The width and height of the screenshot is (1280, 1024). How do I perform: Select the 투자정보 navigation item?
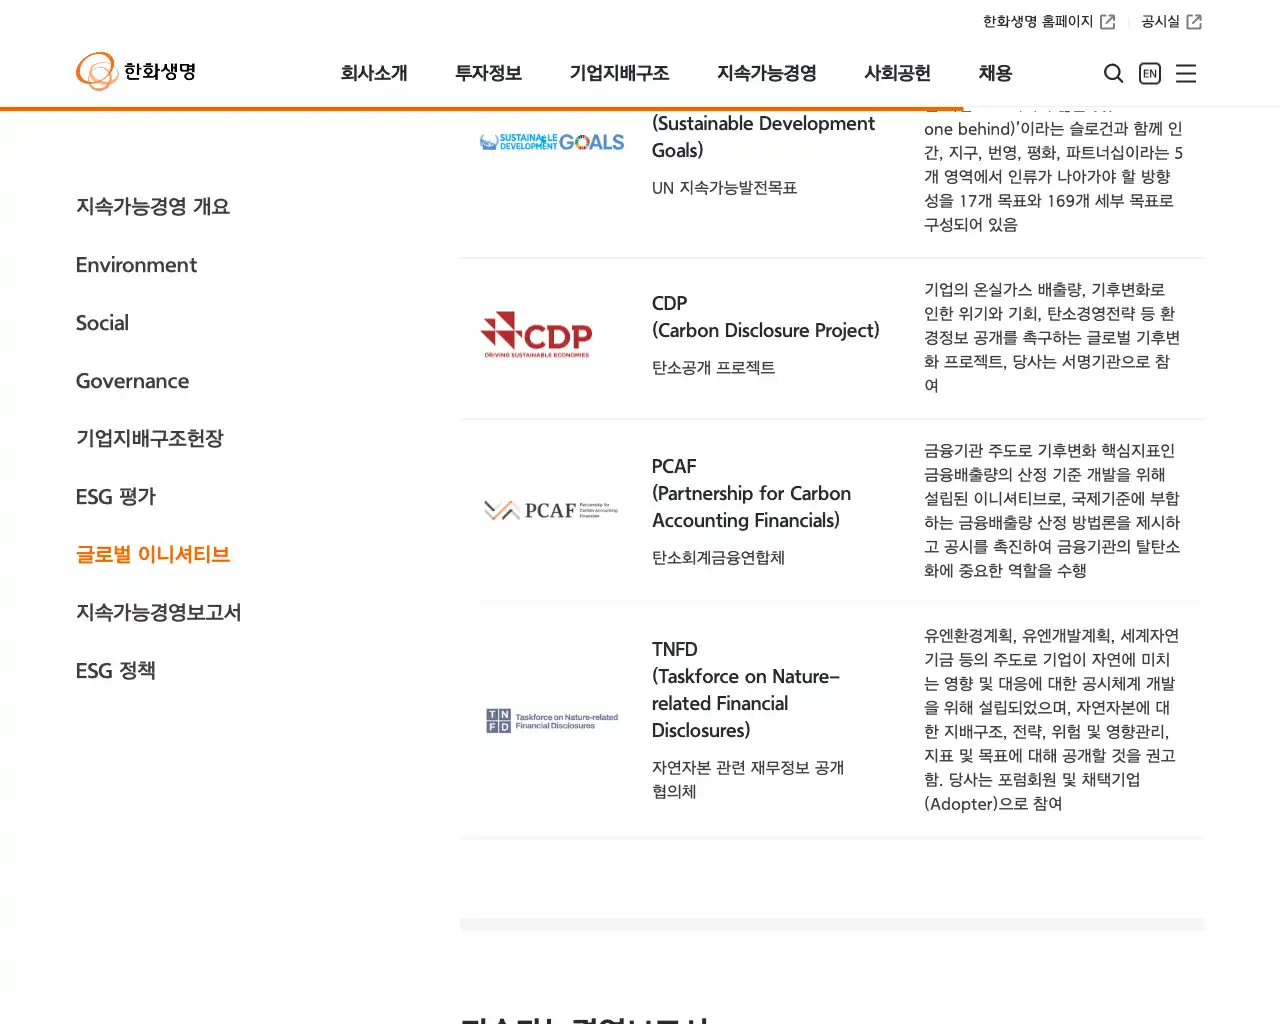pyautogui.click(x=488, y=73)
